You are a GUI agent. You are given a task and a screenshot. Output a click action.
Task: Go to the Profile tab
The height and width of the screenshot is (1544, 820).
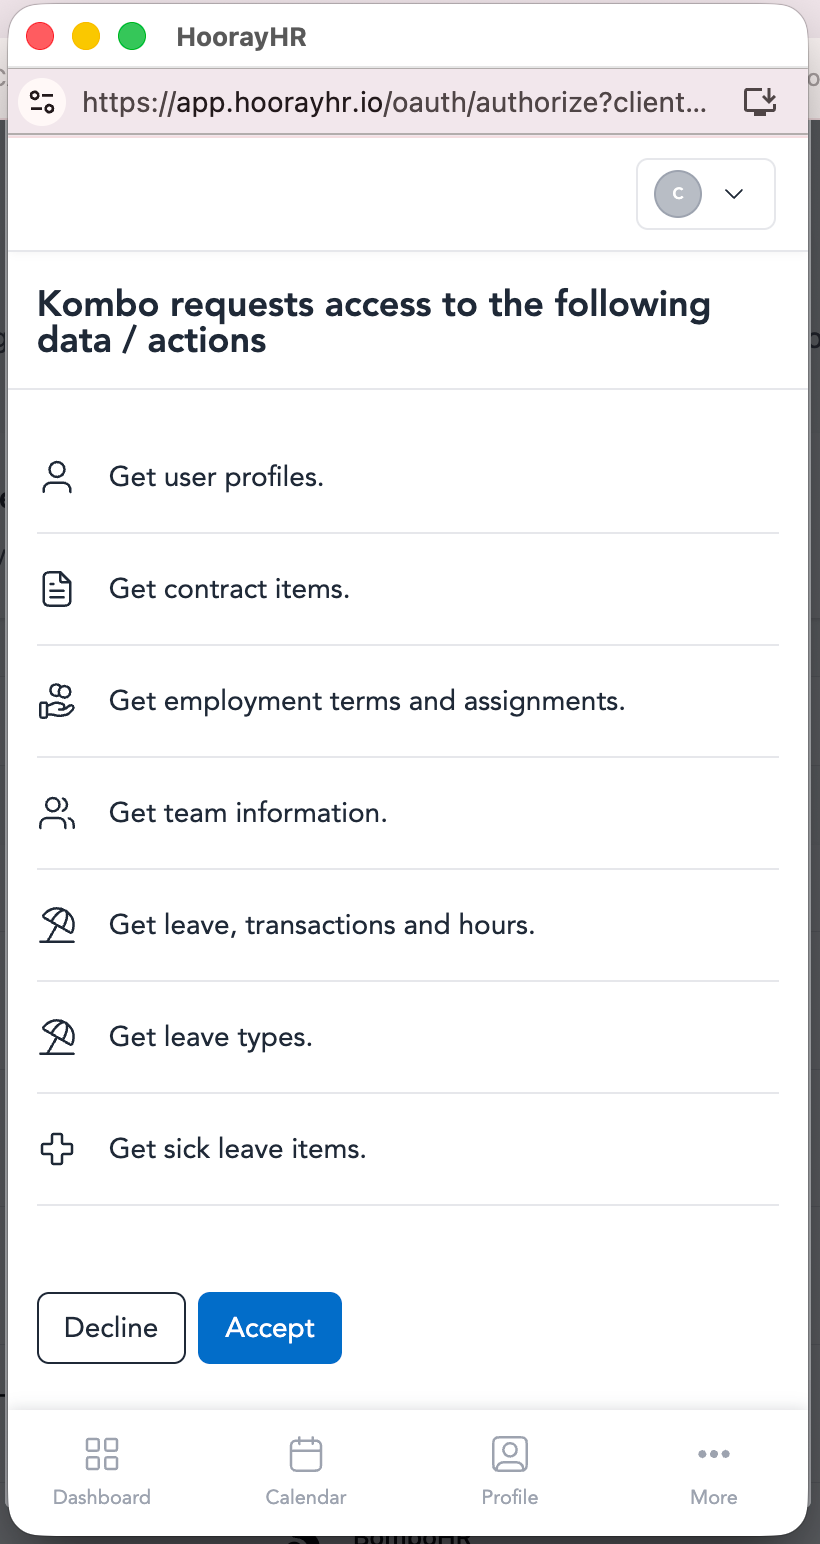click(x=510, y=1470)
